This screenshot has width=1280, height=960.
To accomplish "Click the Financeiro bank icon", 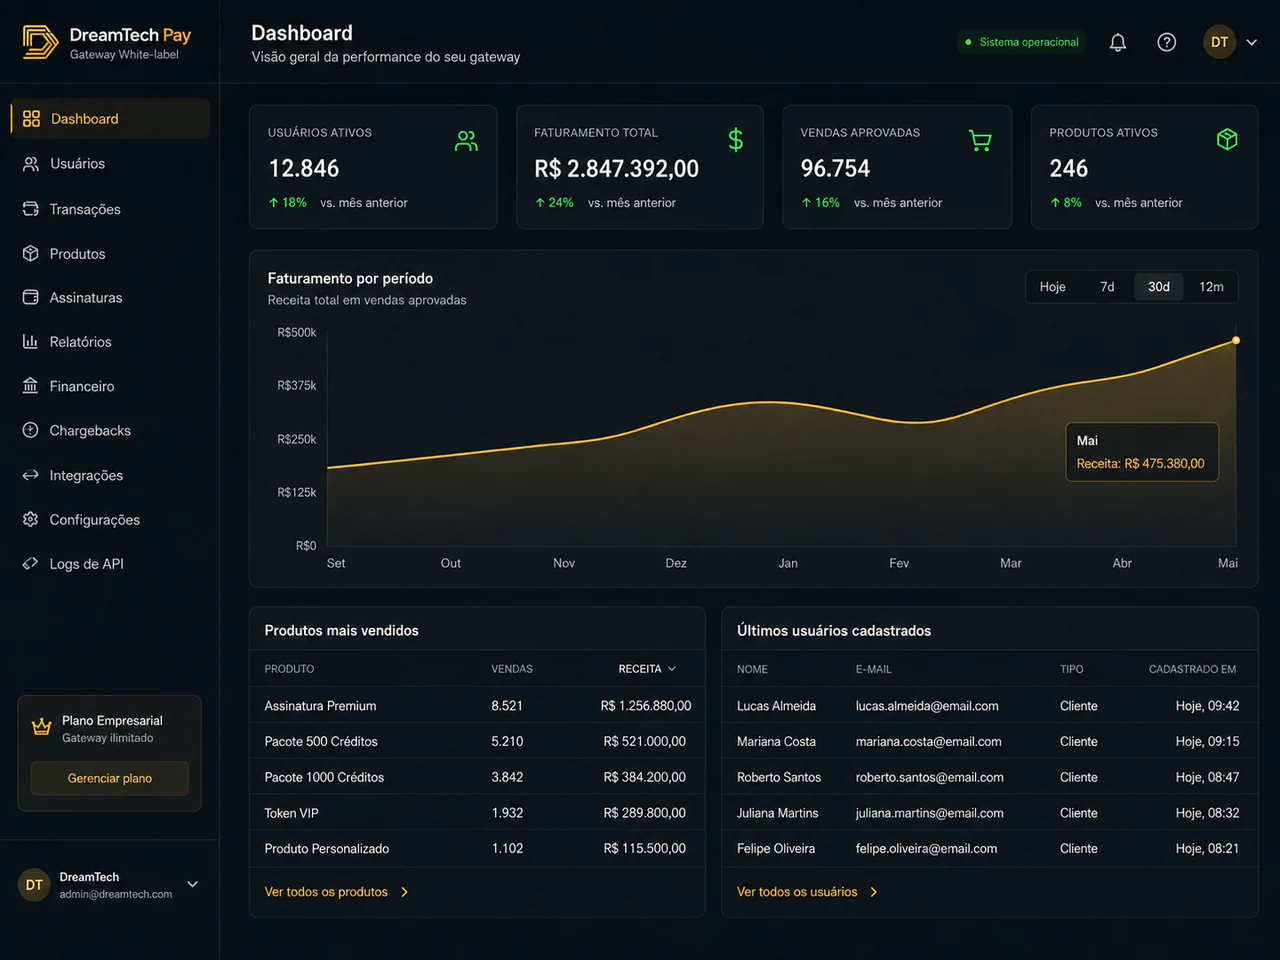I will (x=31, y=386).
